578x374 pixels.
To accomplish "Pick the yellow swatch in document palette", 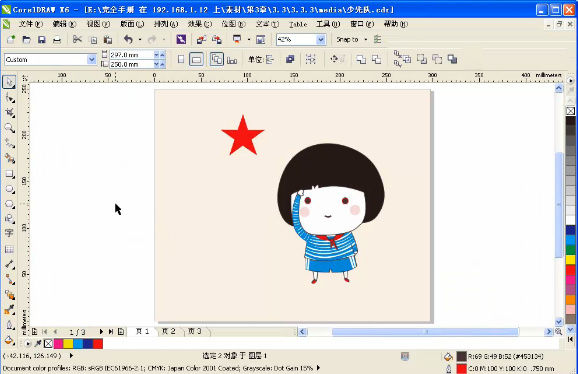I will [x=68, y=343].
